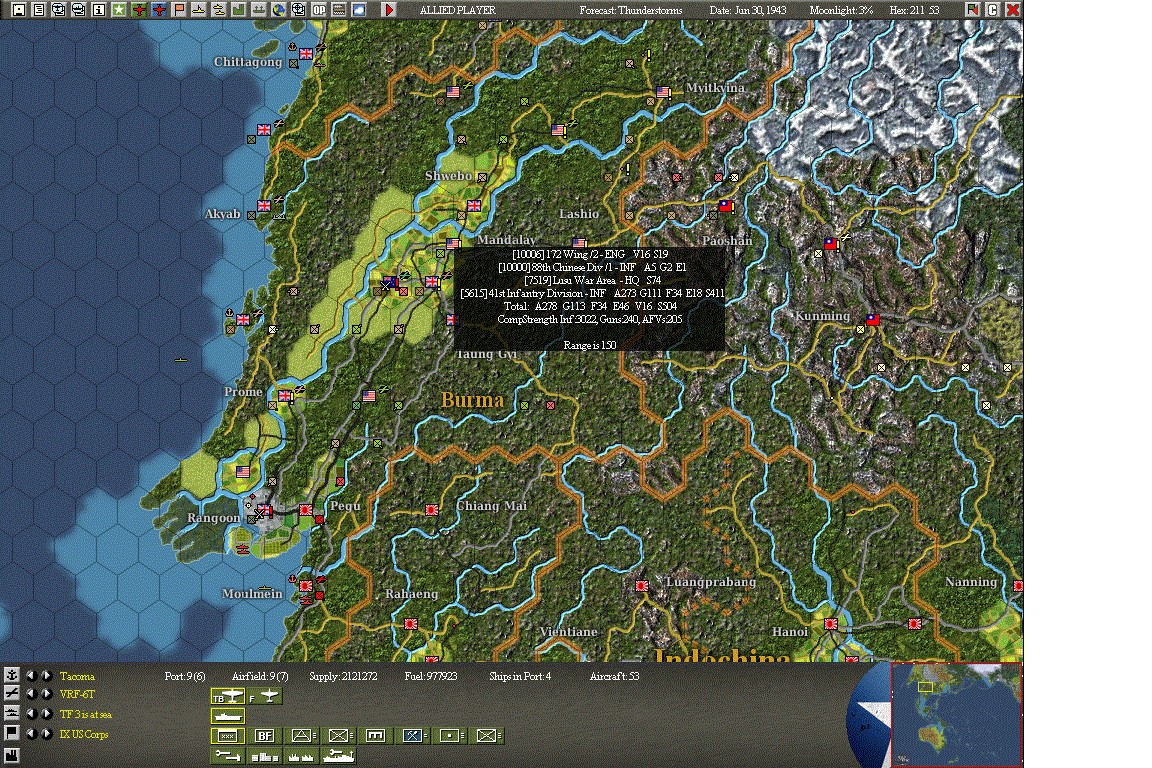Click the minimap thumbnail in bottom right
1152x768 pixels.
[x=956, y=714]
